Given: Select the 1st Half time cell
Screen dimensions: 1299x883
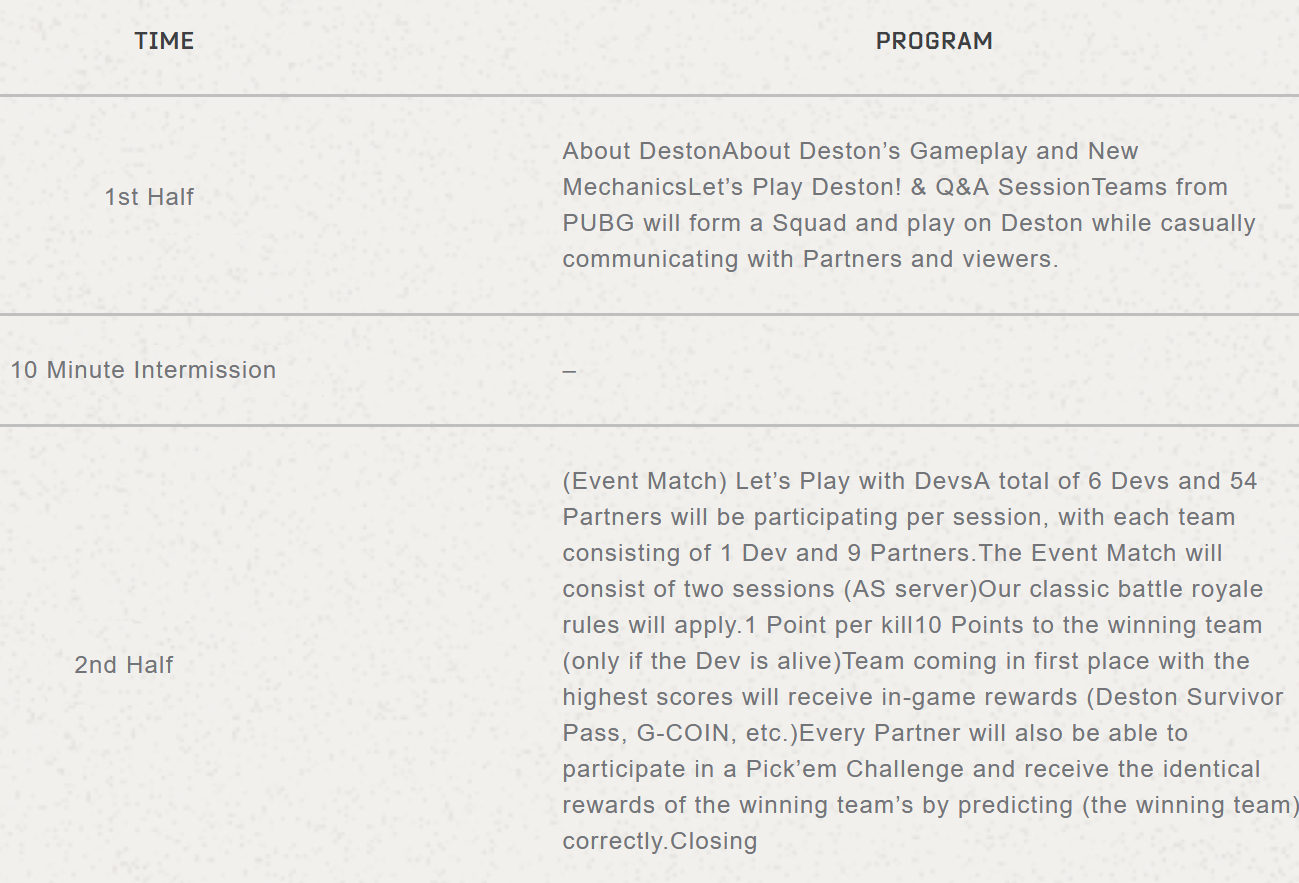Looking at the screenshot, I should [149, 197].
